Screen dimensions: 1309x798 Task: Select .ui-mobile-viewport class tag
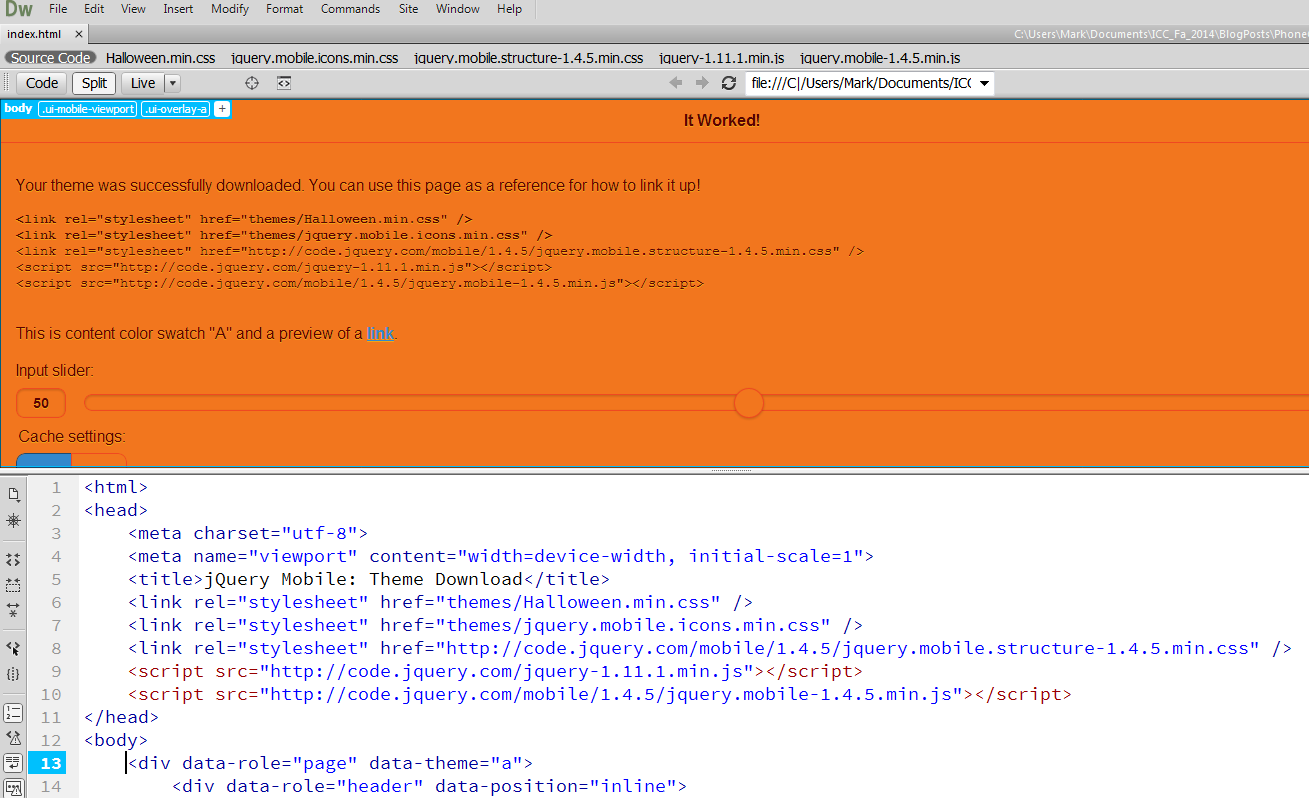click(87, 109)
